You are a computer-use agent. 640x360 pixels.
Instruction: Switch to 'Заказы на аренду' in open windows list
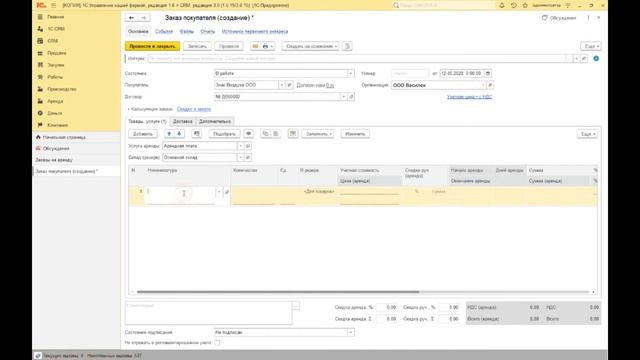pyautogui.click(x=54, y=160)
